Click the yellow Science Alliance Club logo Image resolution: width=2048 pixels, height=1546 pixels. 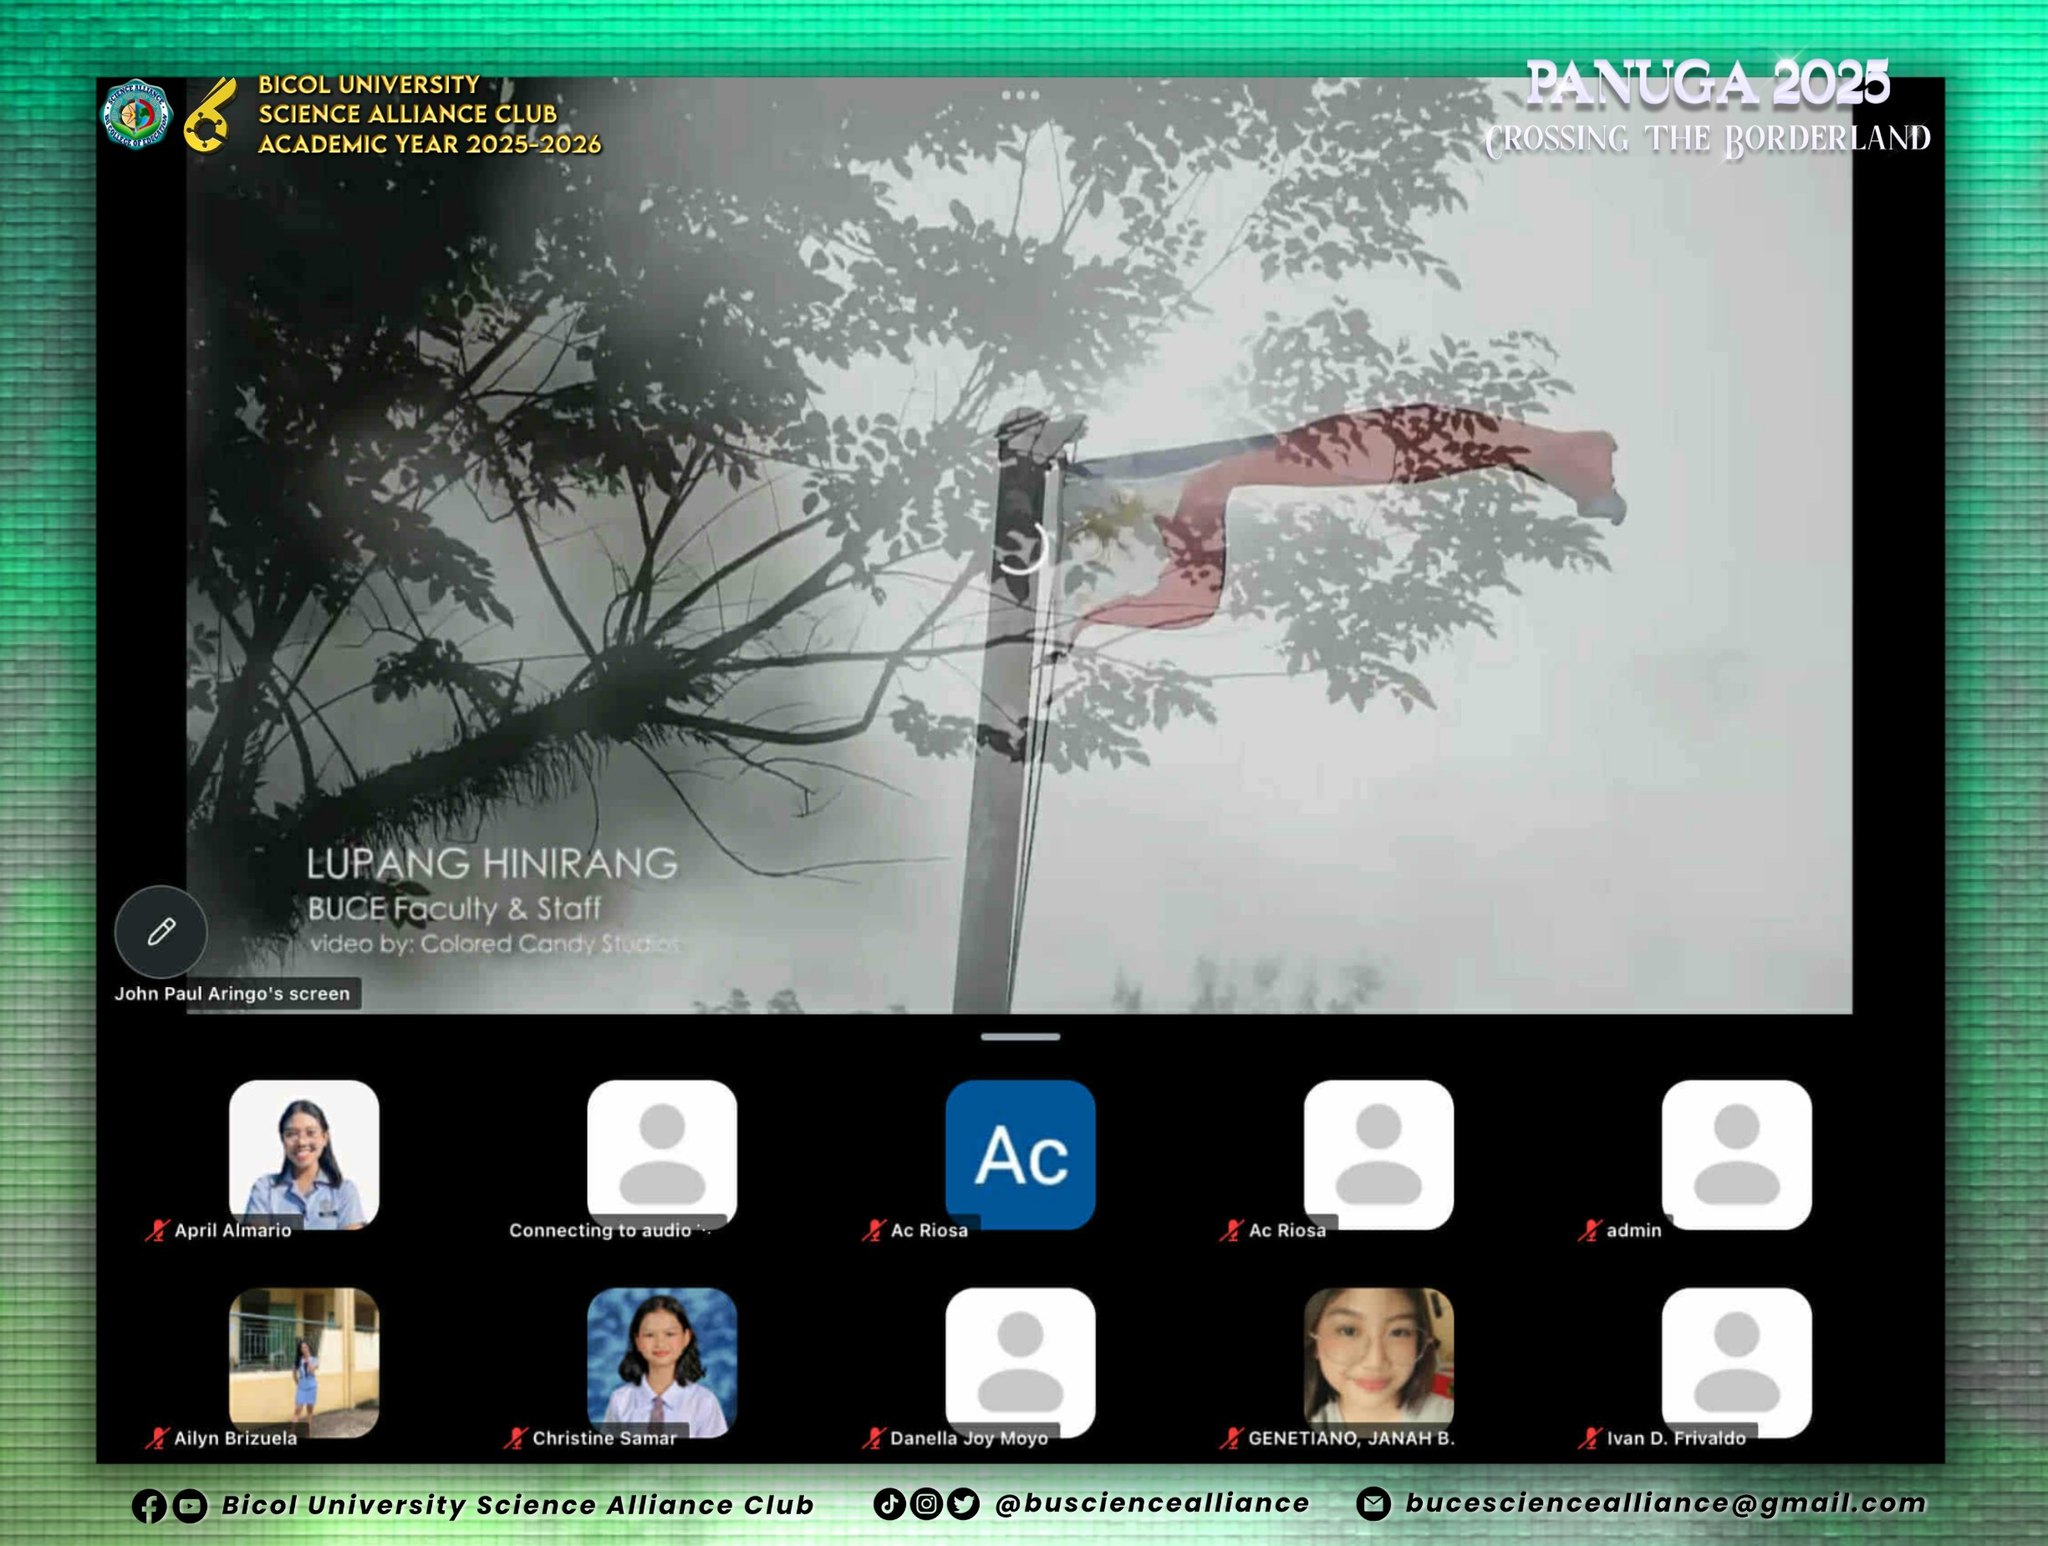pyautogui.click(x=211, y=116)
